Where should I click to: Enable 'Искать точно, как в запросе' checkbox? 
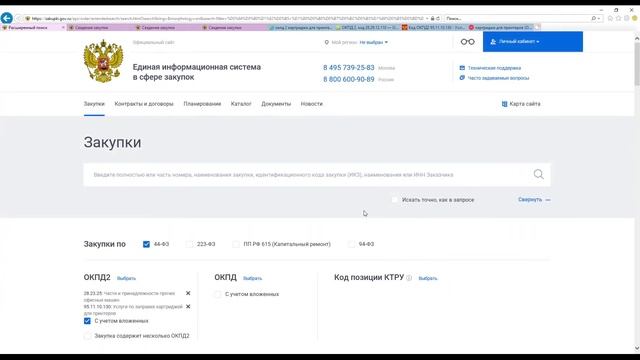click(394, 200)
